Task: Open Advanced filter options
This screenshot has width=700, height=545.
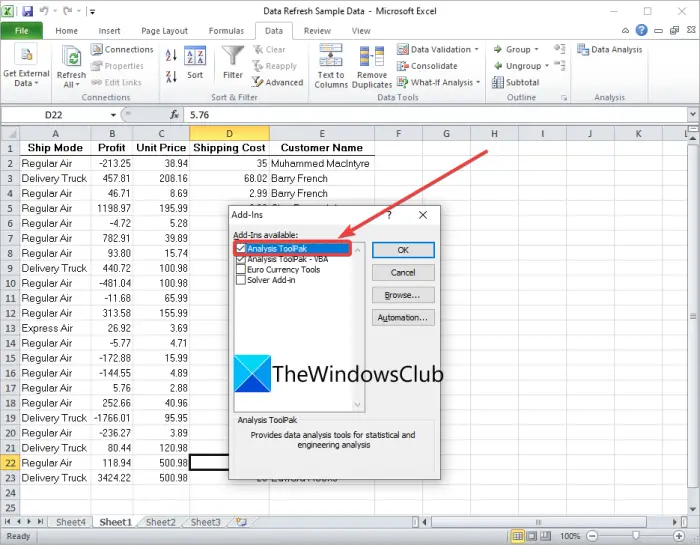Action: point(277,82)
